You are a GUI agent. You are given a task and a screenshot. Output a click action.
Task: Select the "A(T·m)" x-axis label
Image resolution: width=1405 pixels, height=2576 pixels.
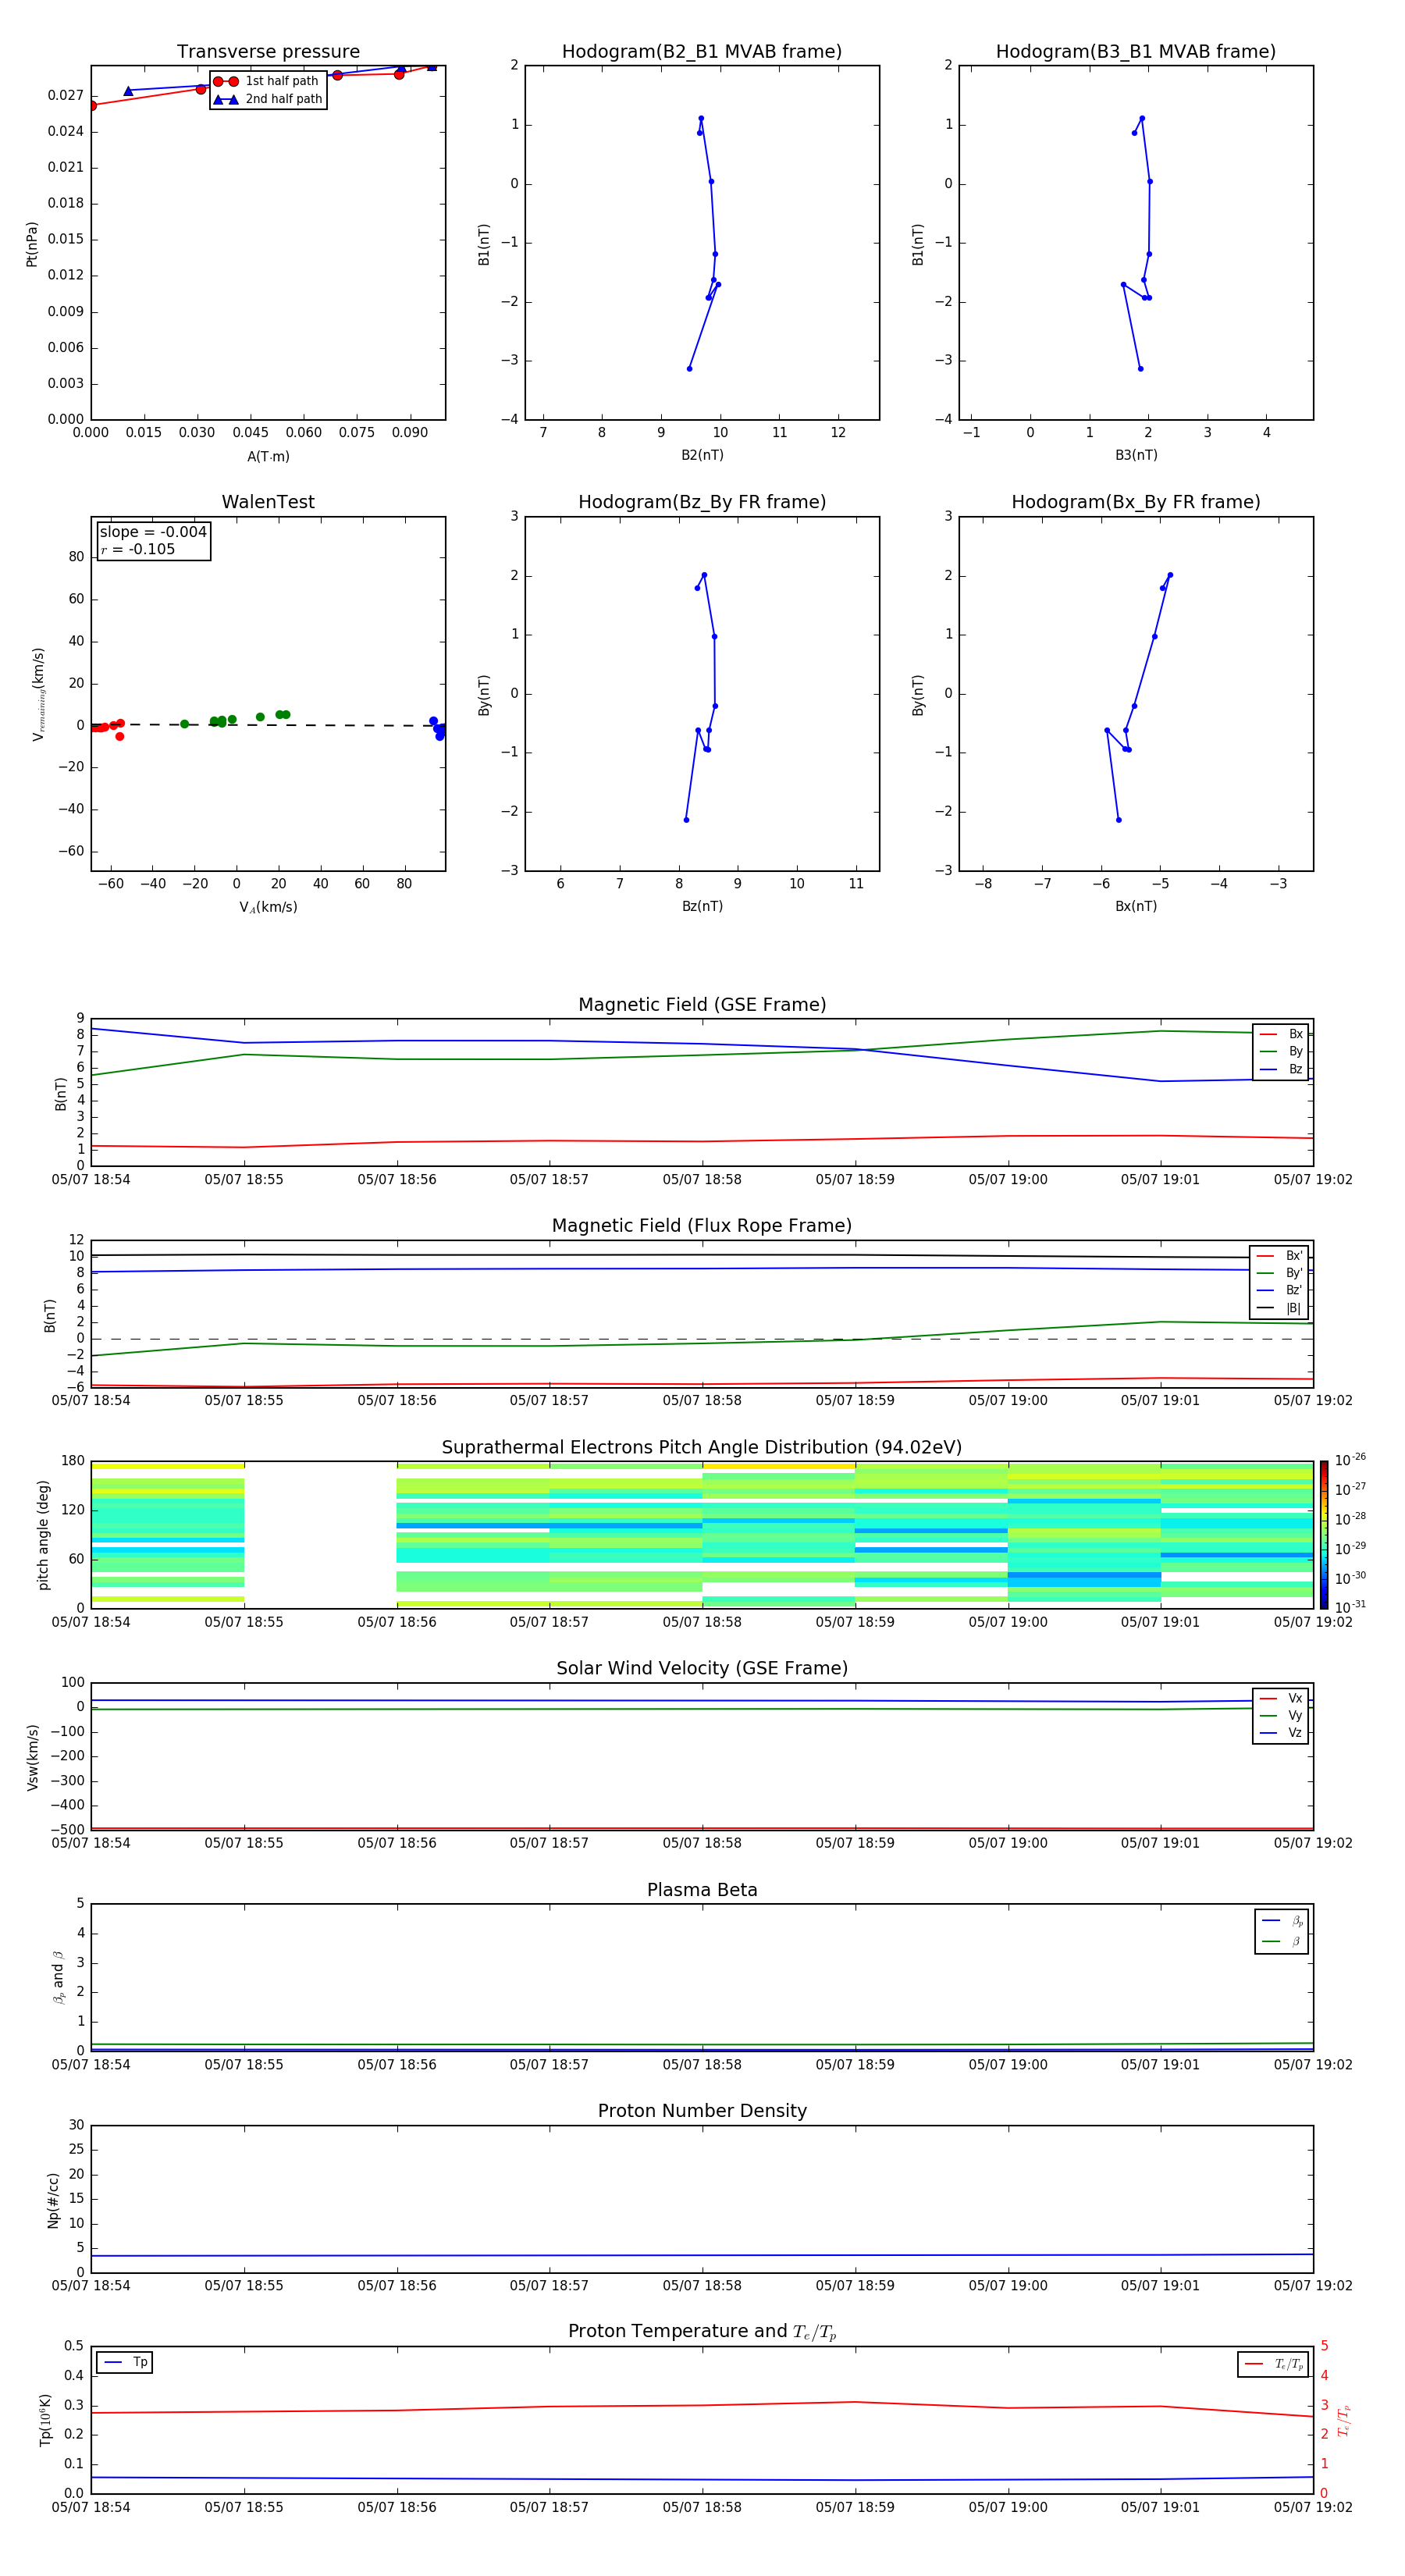(268, 456)
